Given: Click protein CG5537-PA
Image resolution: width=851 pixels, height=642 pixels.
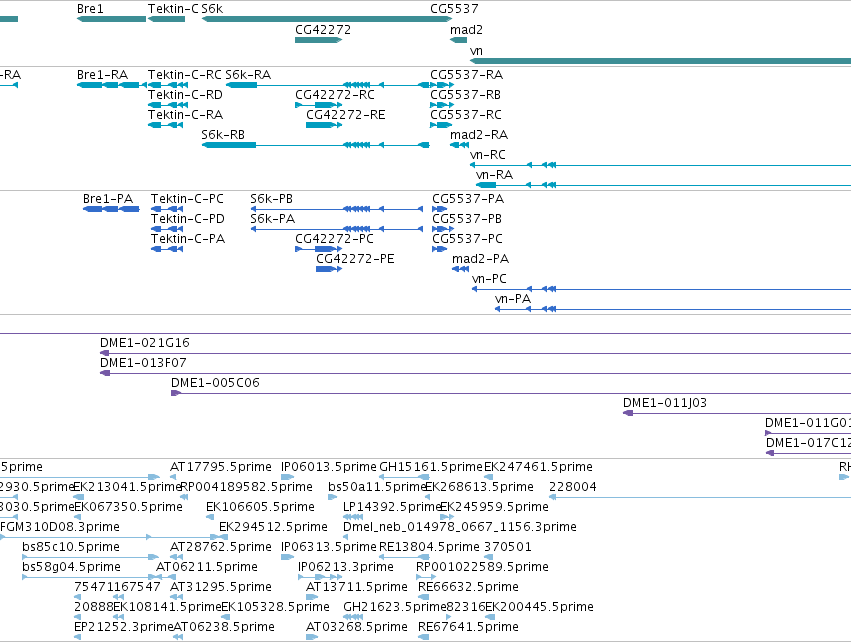Looking at the screenshot, I should coord(468,199).
